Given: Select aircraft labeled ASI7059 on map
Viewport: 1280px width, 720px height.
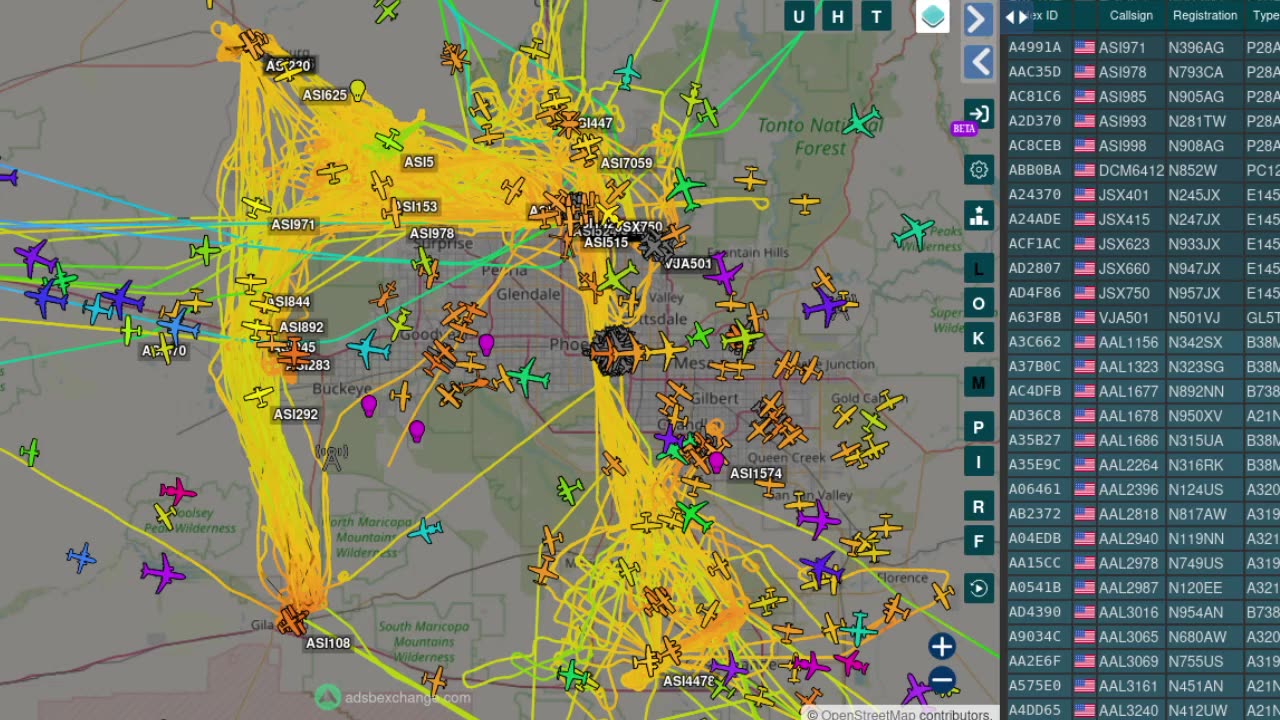Looking at the screenshot, I should [627, 163].
